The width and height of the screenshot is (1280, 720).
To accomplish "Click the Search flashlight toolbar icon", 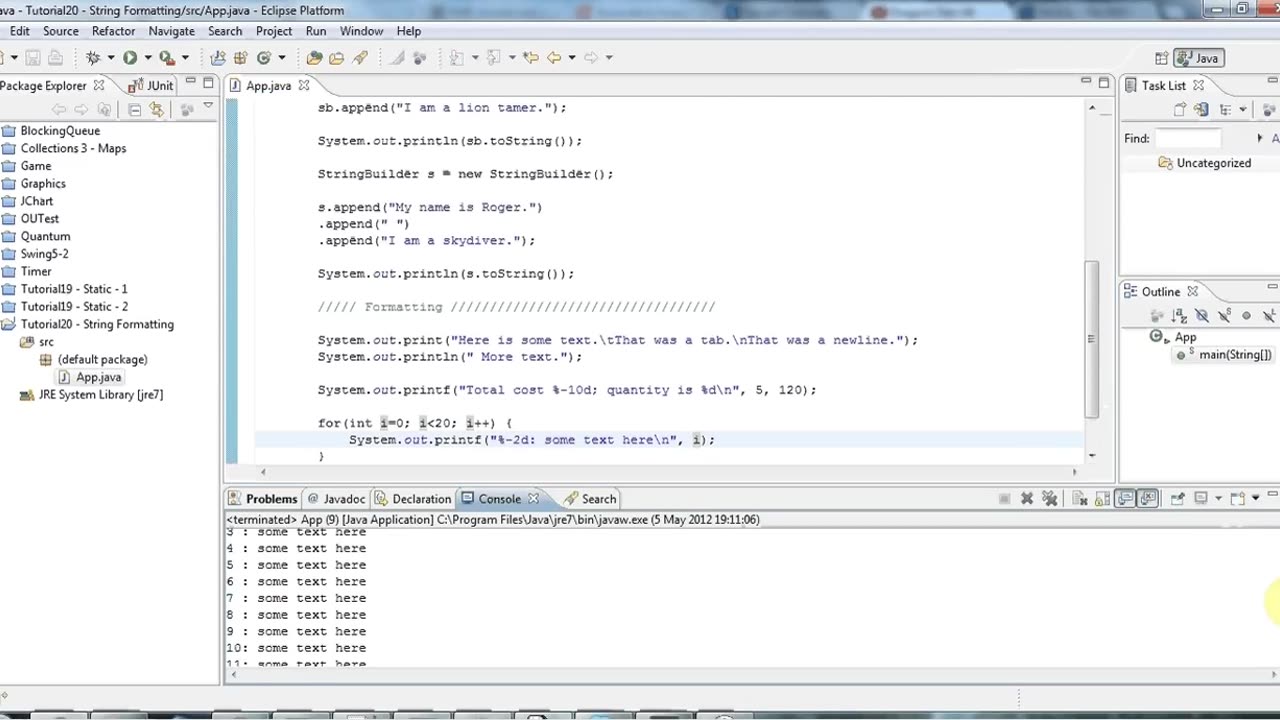I will click(360, 58).
